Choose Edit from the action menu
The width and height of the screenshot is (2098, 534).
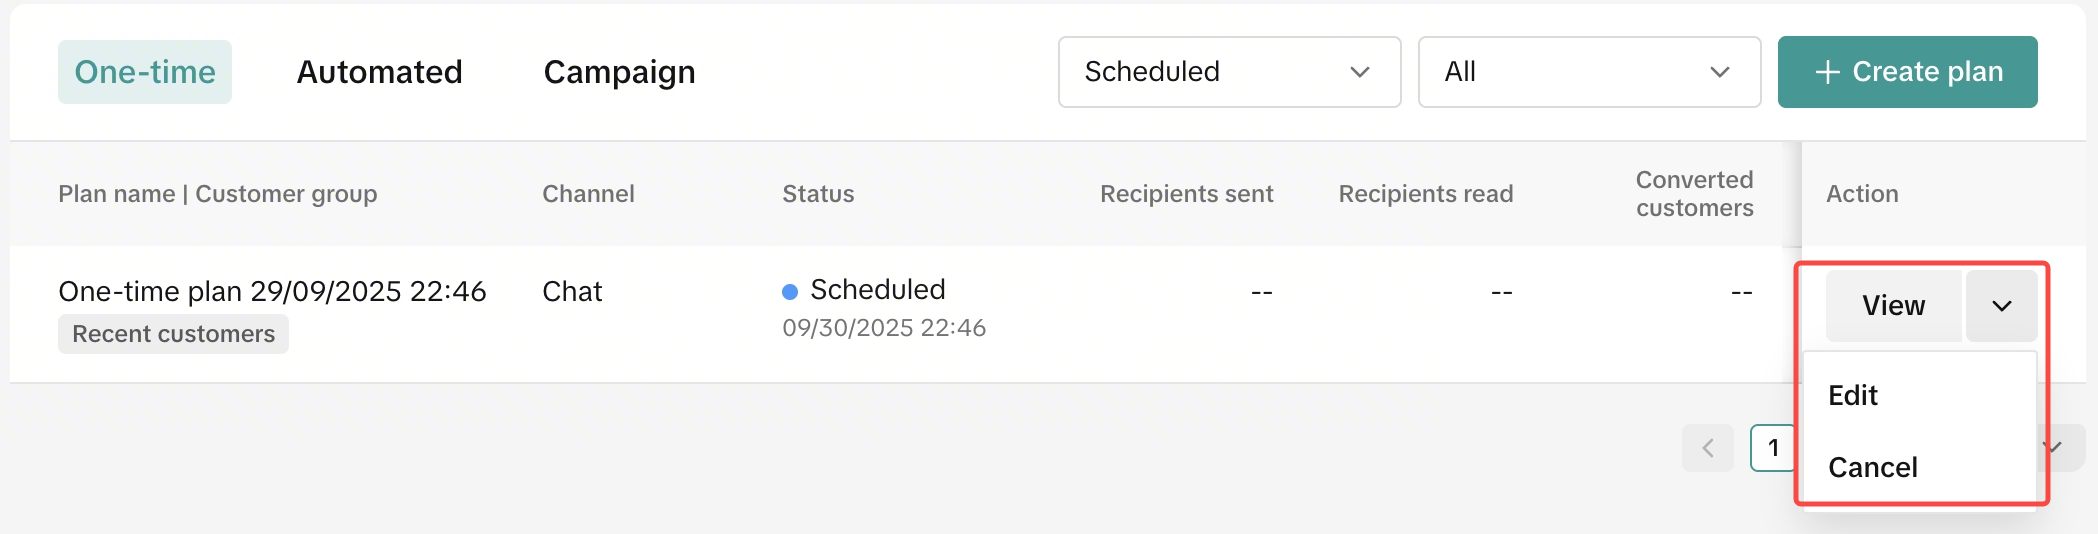[x=1853, y=395]
